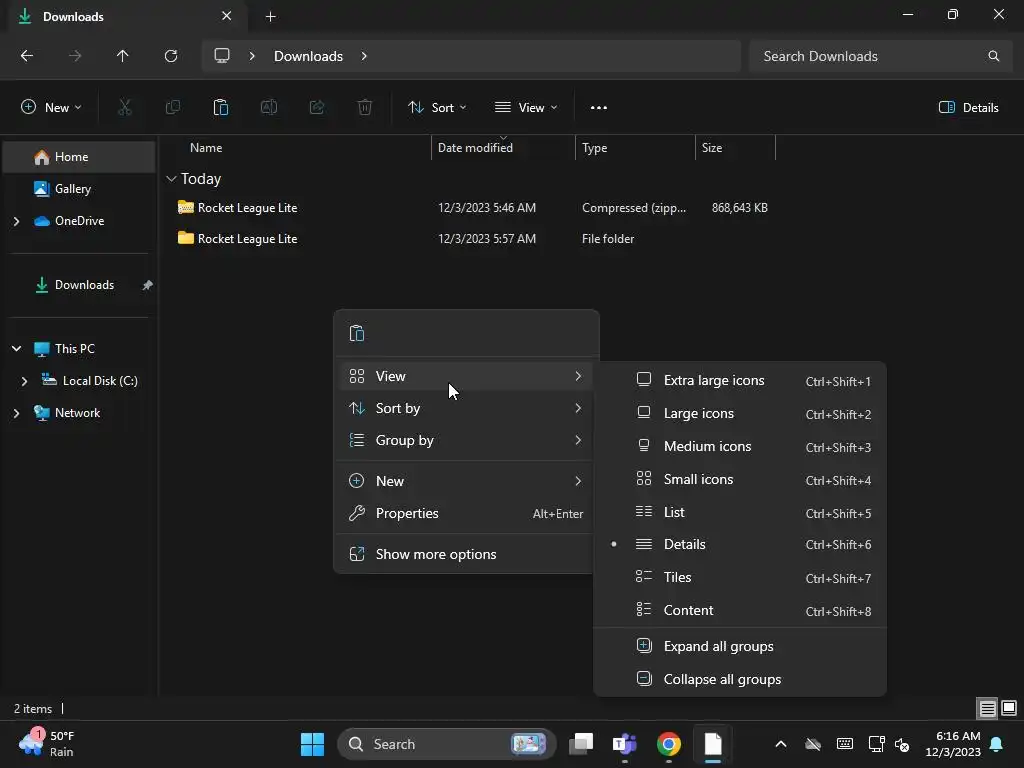Select the Details view option in submenu
Screen dimensions: 1024x768
[740, 545]
